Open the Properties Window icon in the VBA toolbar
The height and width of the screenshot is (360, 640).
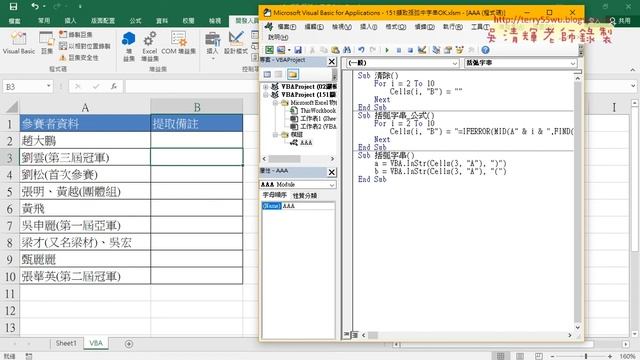click(448, 50)
